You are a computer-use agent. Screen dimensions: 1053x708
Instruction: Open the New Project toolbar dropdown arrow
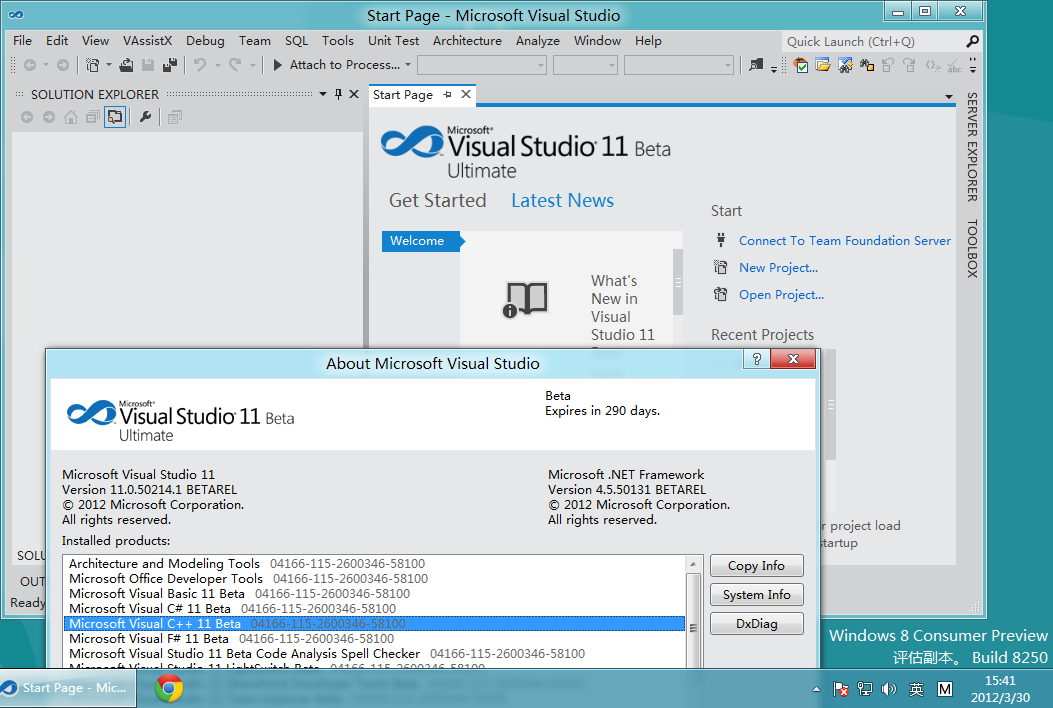(109, 65)
